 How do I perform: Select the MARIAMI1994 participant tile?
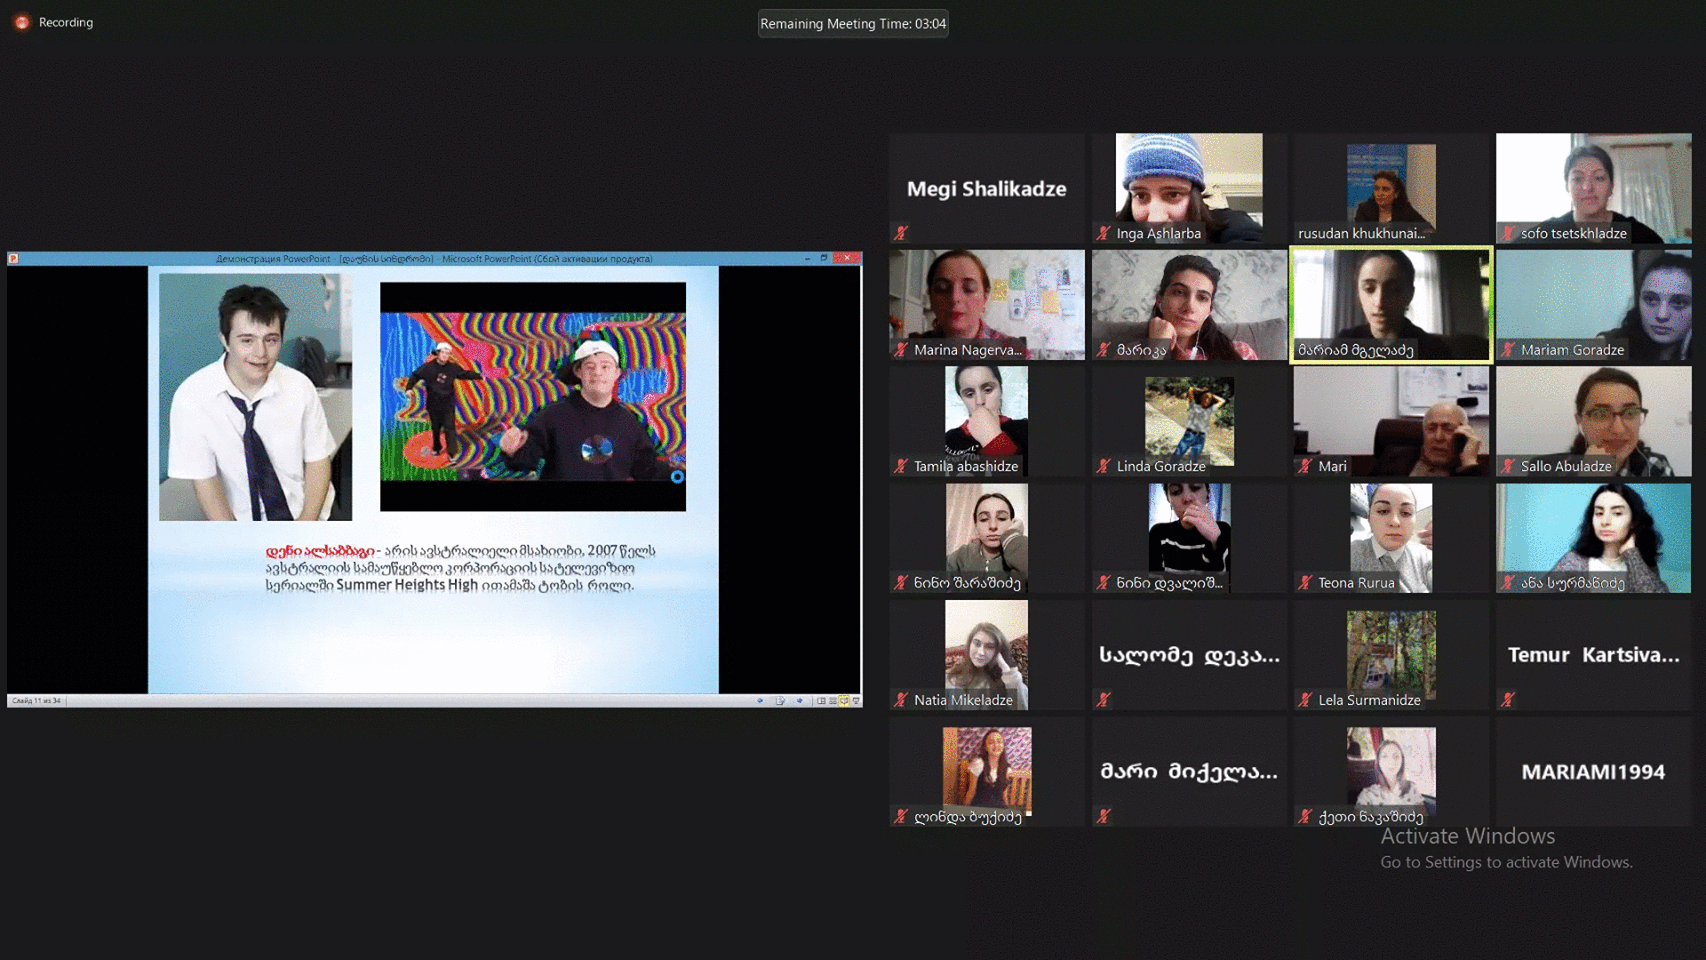tap(1593, 771)
